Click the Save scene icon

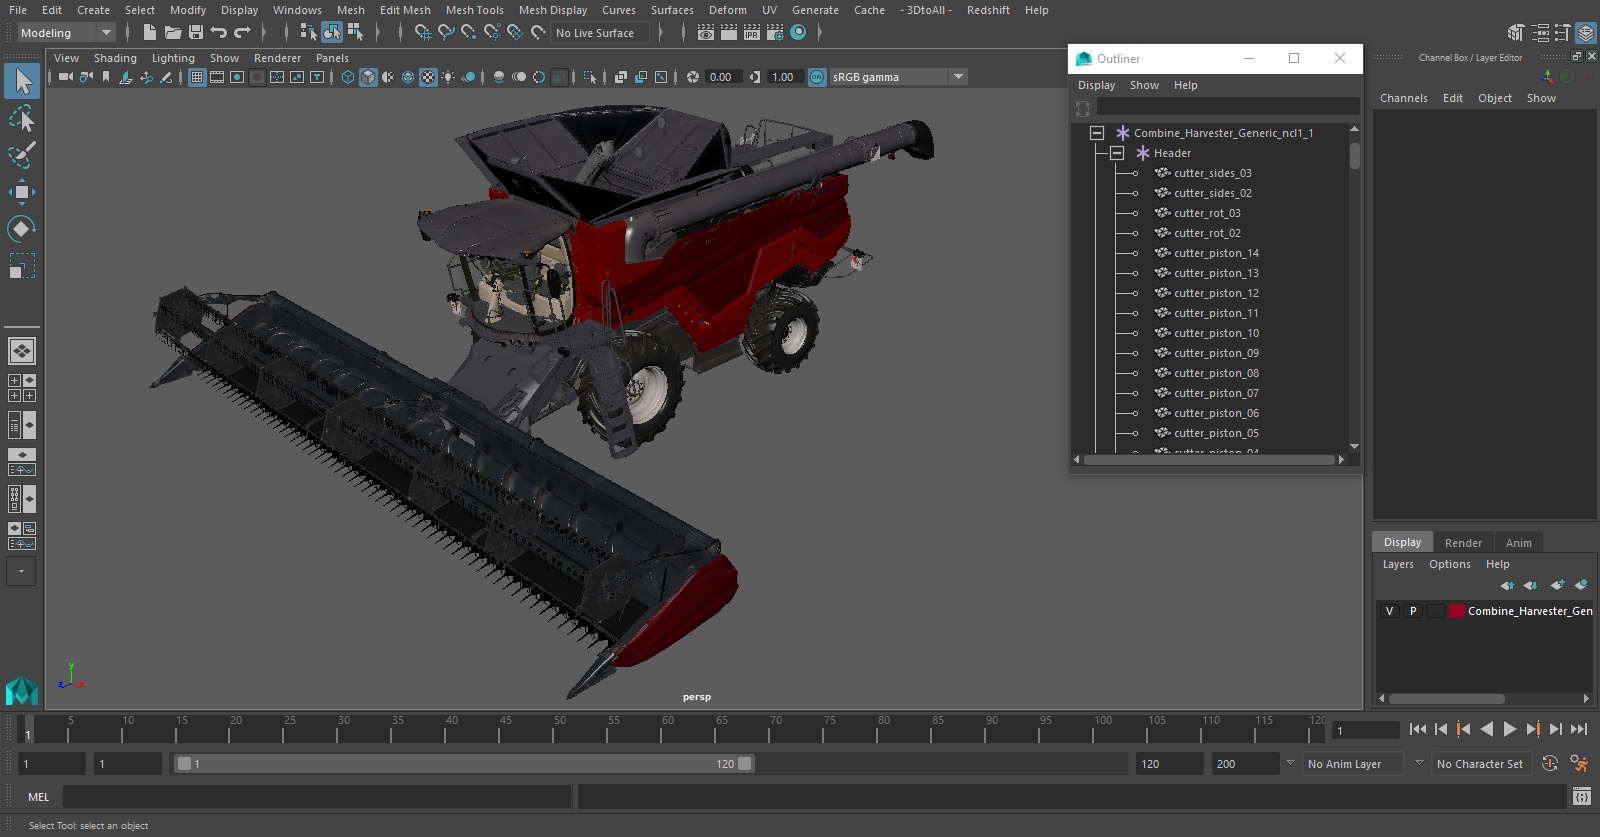tap(196, 33)
